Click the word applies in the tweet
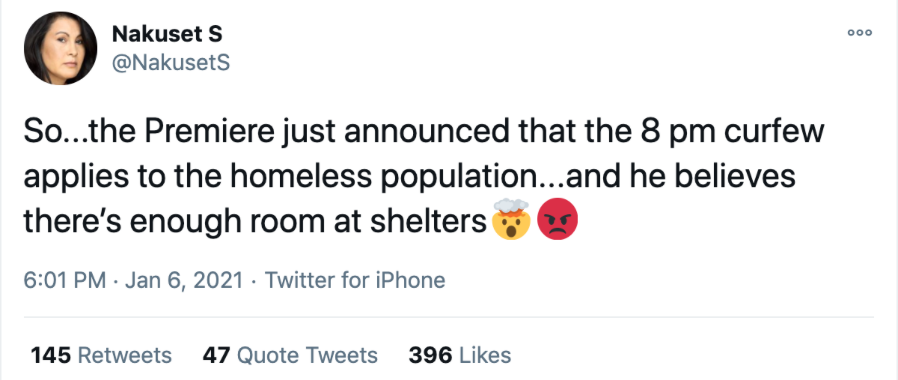This screenshot has height=380, width=898. (68, 179)
